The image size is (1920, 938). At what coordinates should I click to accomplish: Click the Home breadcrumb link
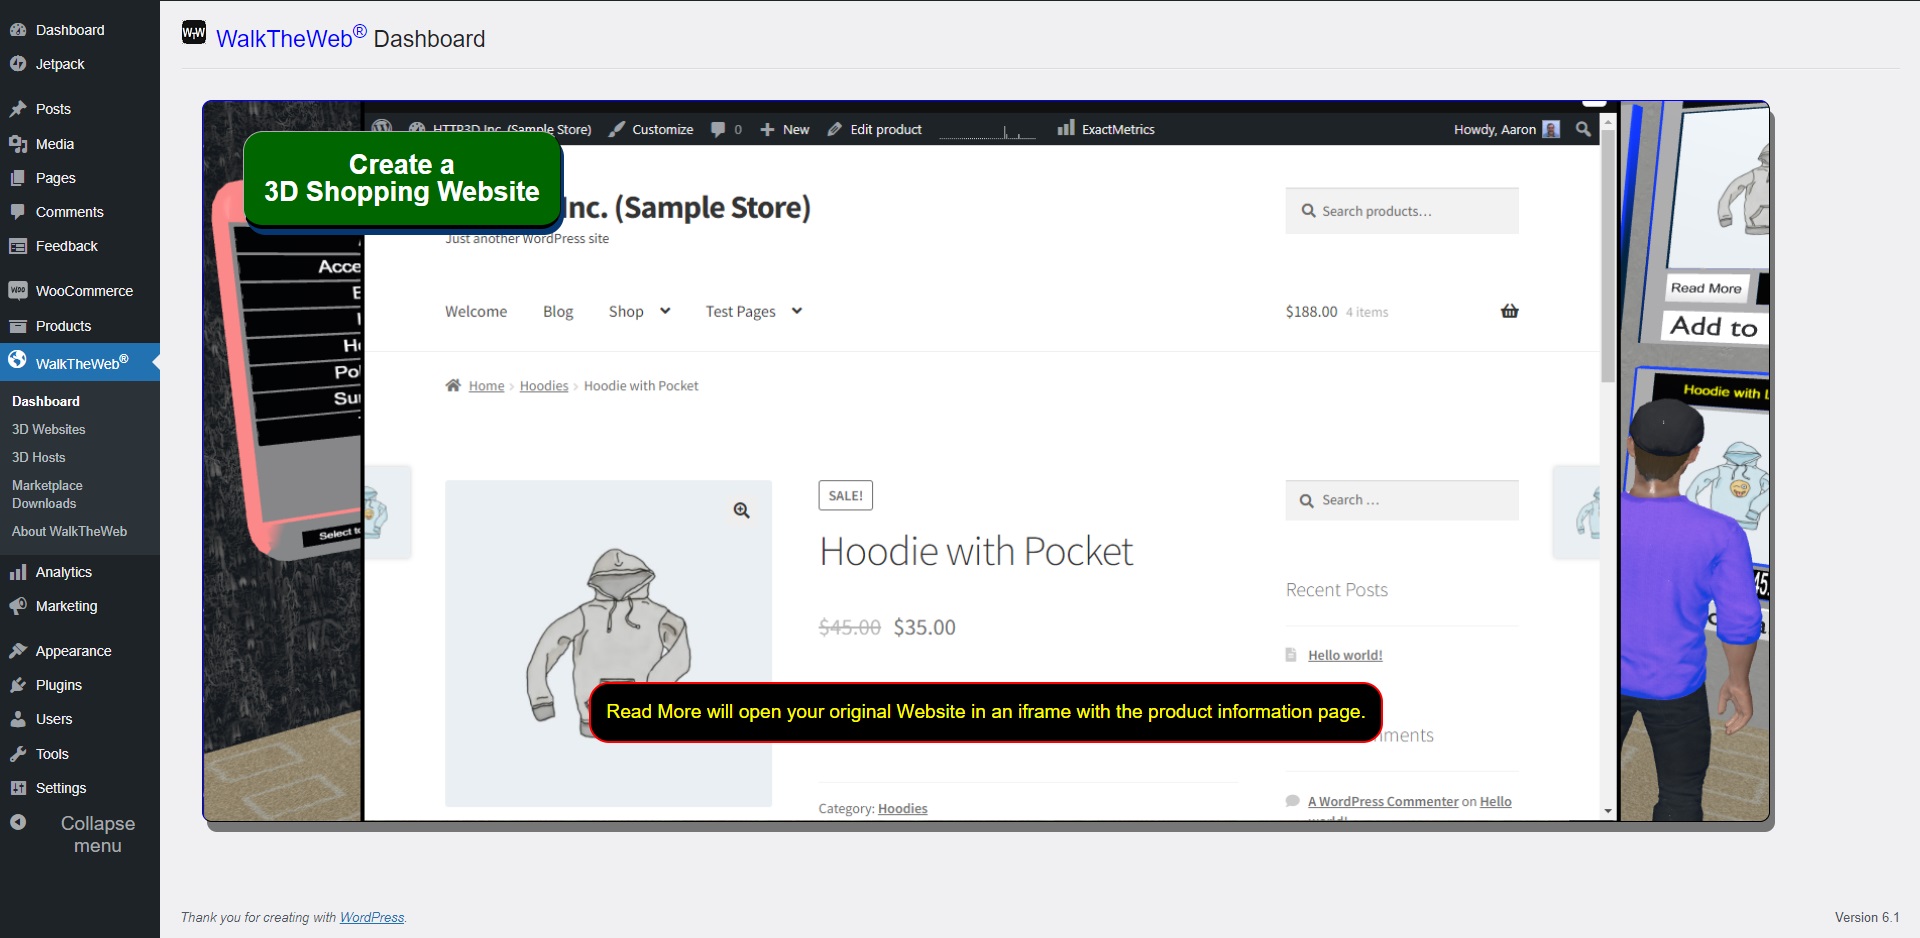pos(487,385)
